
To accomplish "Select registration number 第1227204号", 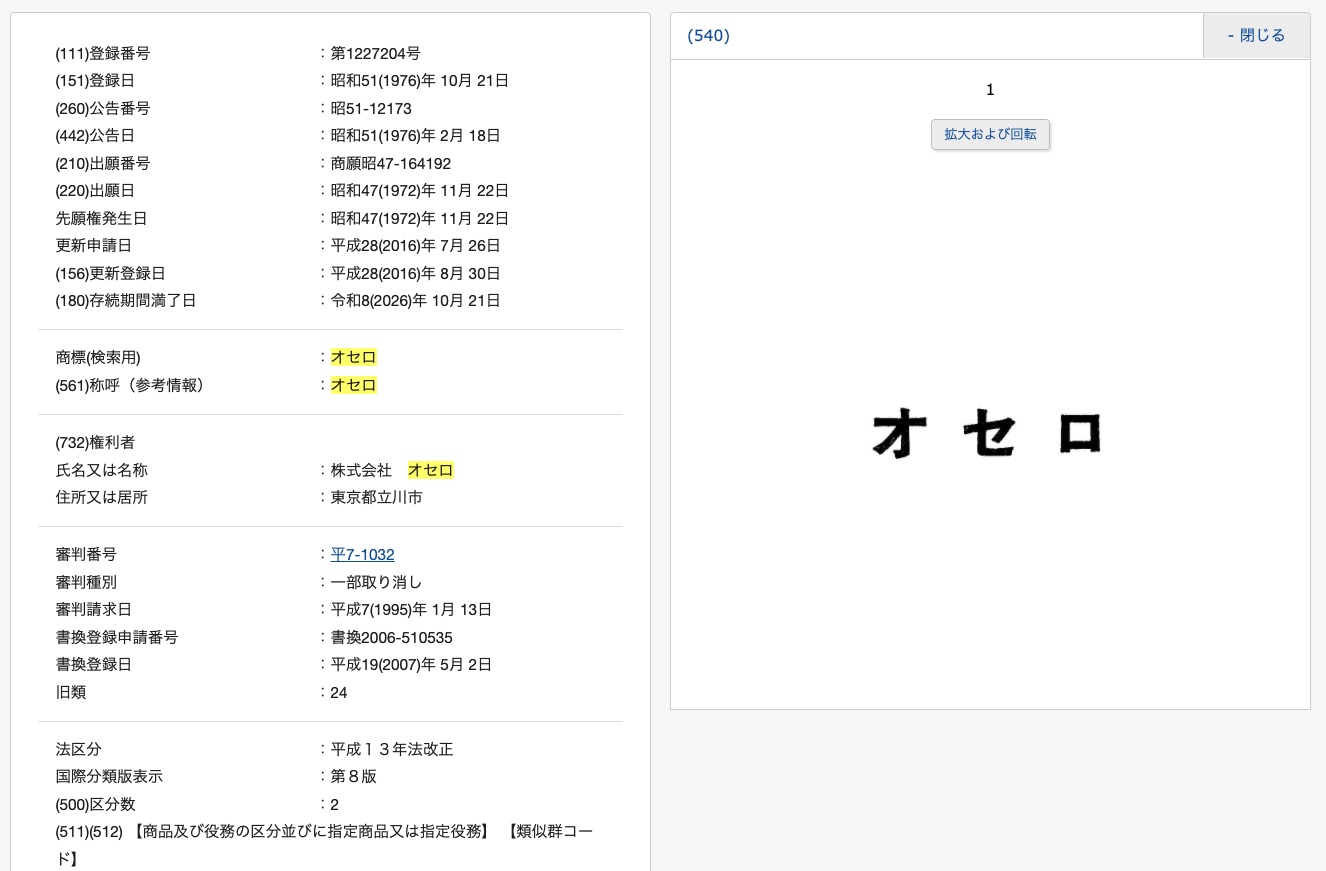I will click(375, 53).
